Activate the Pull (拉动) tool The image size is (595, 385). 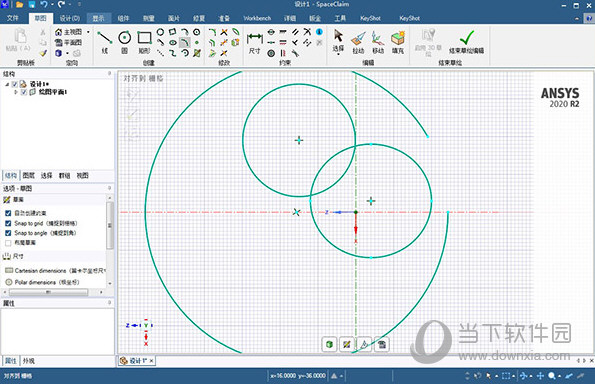point(358,42)
